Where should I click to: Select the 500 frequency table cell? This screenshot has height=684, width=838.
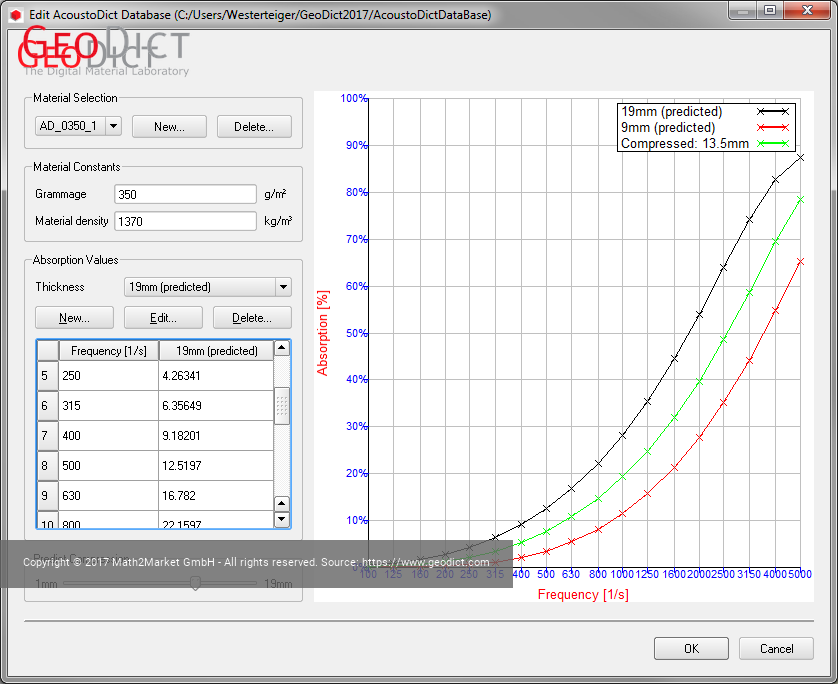(108, 466)
